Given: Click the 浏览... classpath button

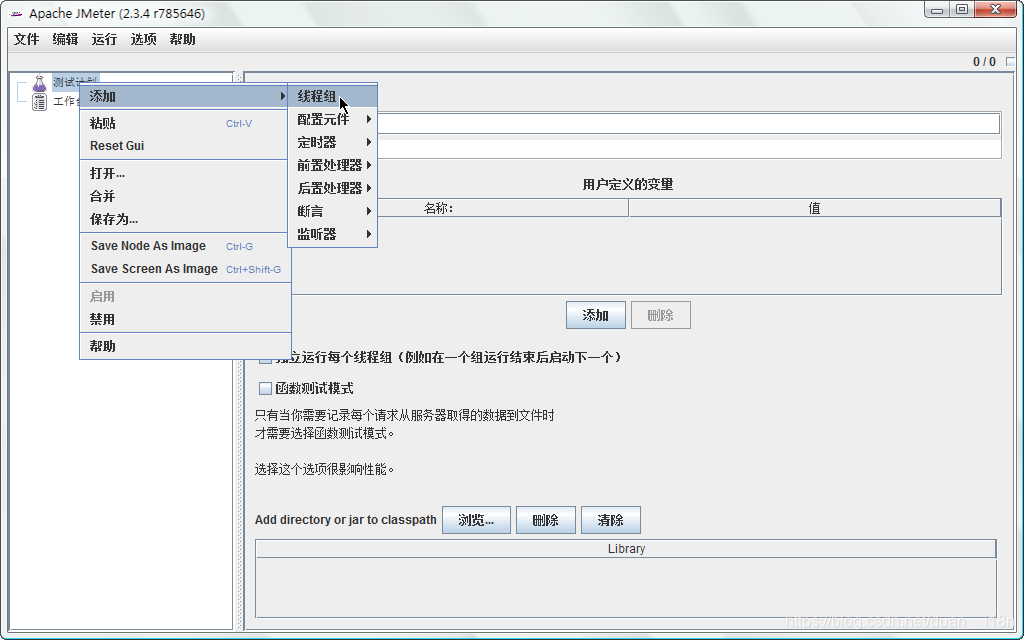Looking at the screenshot, I should 476,520.
